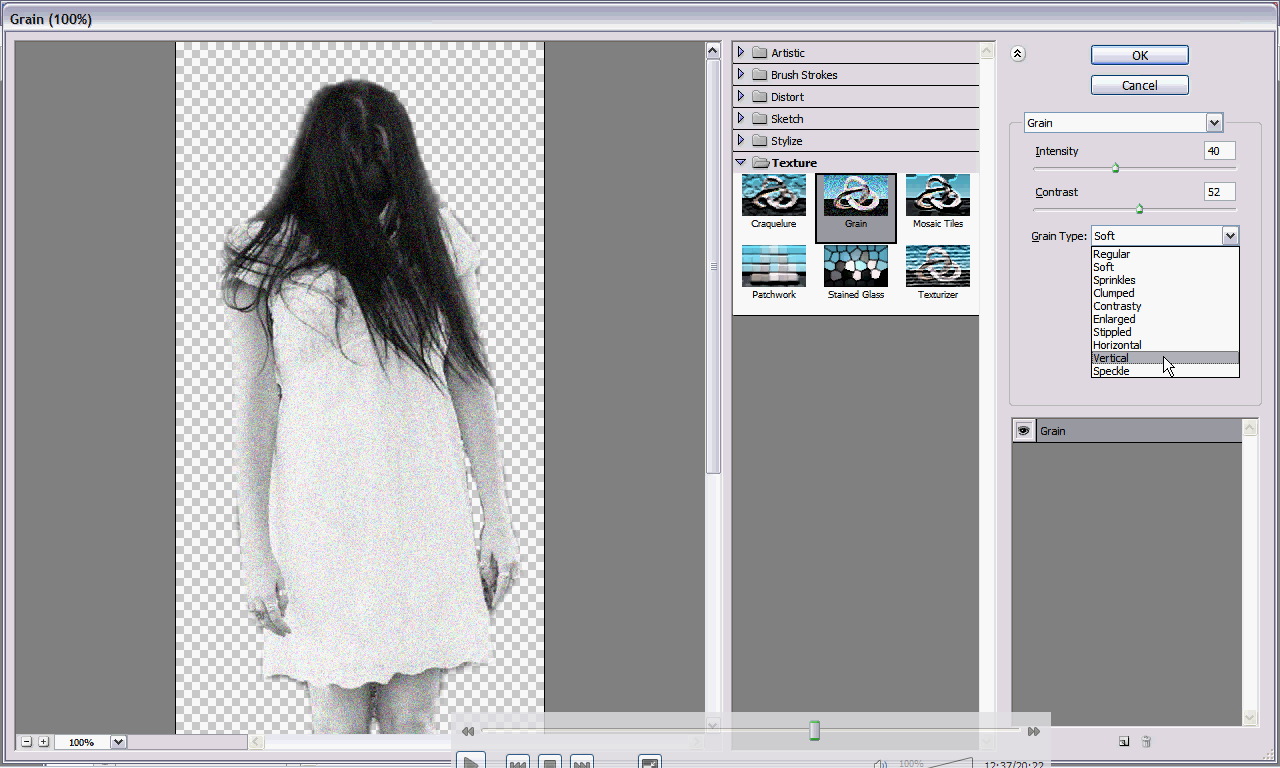Choose Soft grain type option
Screen dimensions: 1280x768
point(1165,267)
